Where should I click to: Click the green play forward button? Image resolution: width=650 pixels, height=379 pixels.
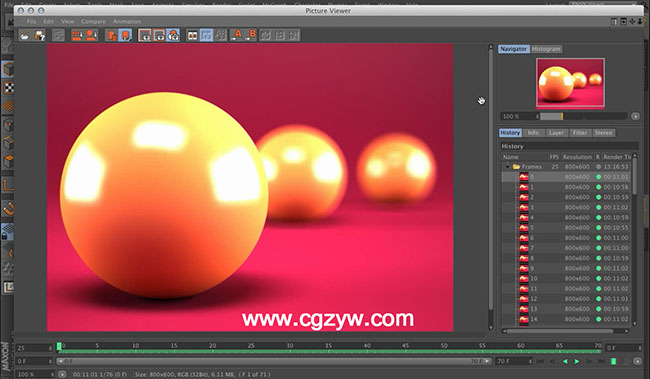coord(577,362)
